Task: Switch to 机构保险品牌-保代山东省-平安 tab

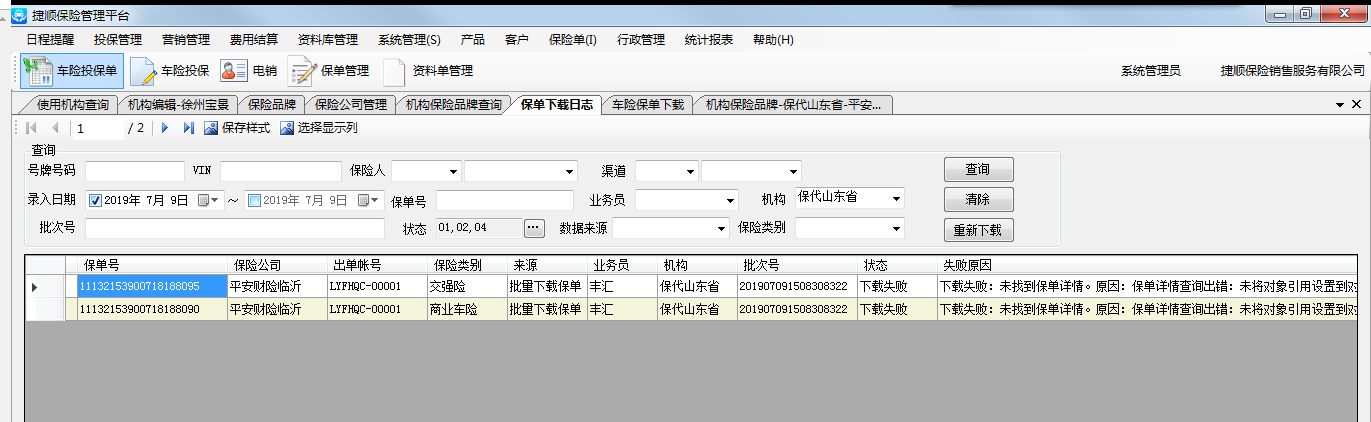Action: [x=793, y=104]
